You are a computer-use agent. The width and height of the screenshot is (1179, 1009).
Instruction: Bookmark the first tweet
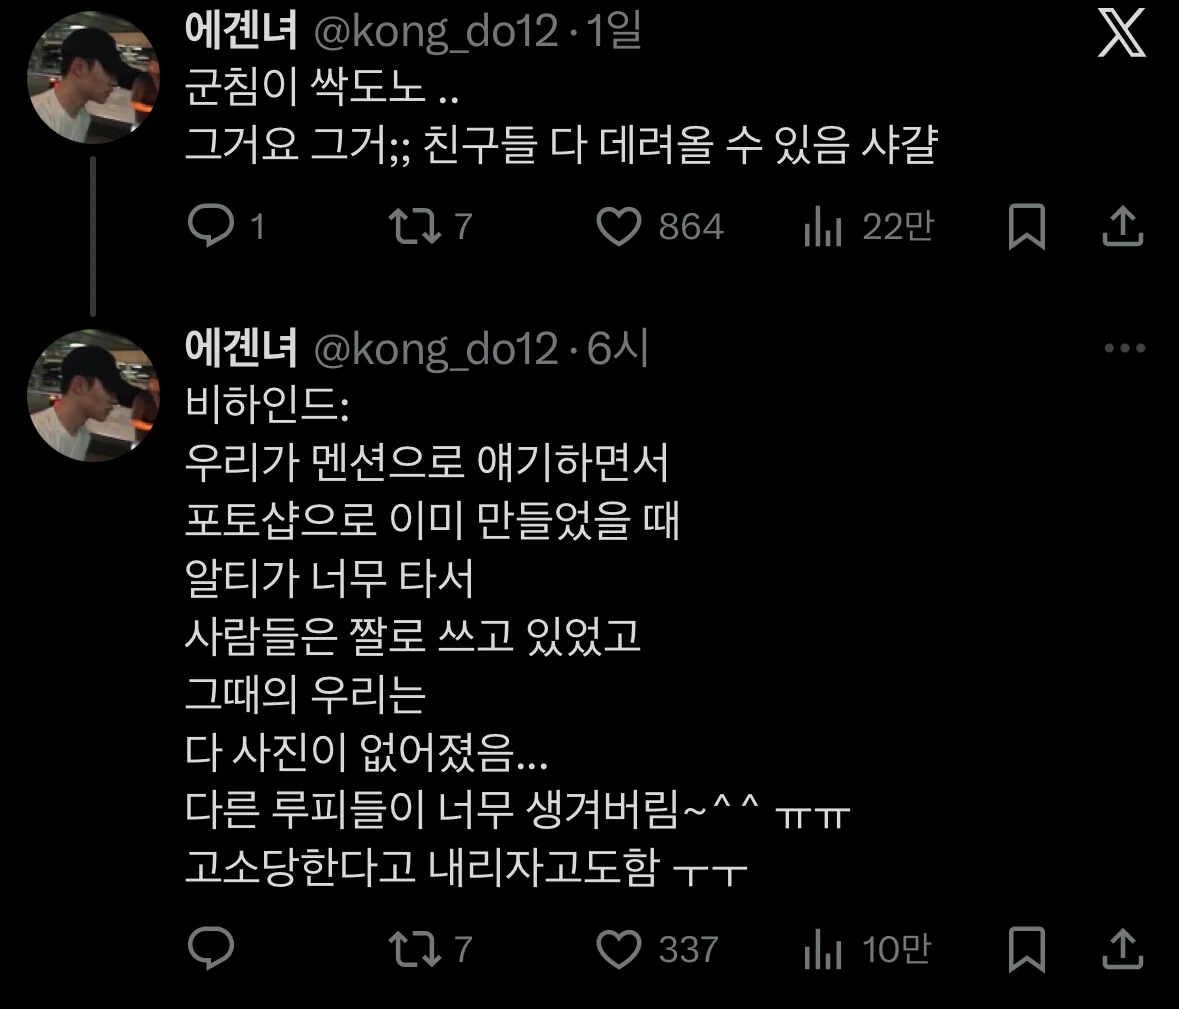pos(1026,226)
